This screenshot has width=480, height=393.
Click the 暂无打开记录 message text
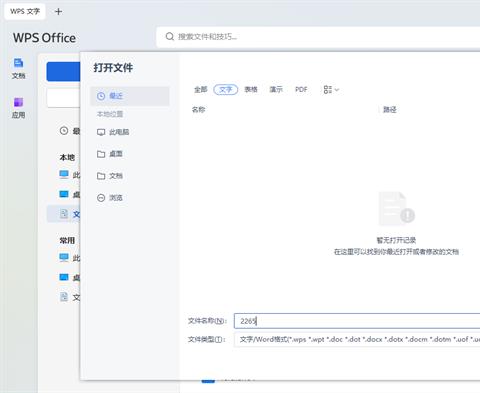[x=396, y=240]
